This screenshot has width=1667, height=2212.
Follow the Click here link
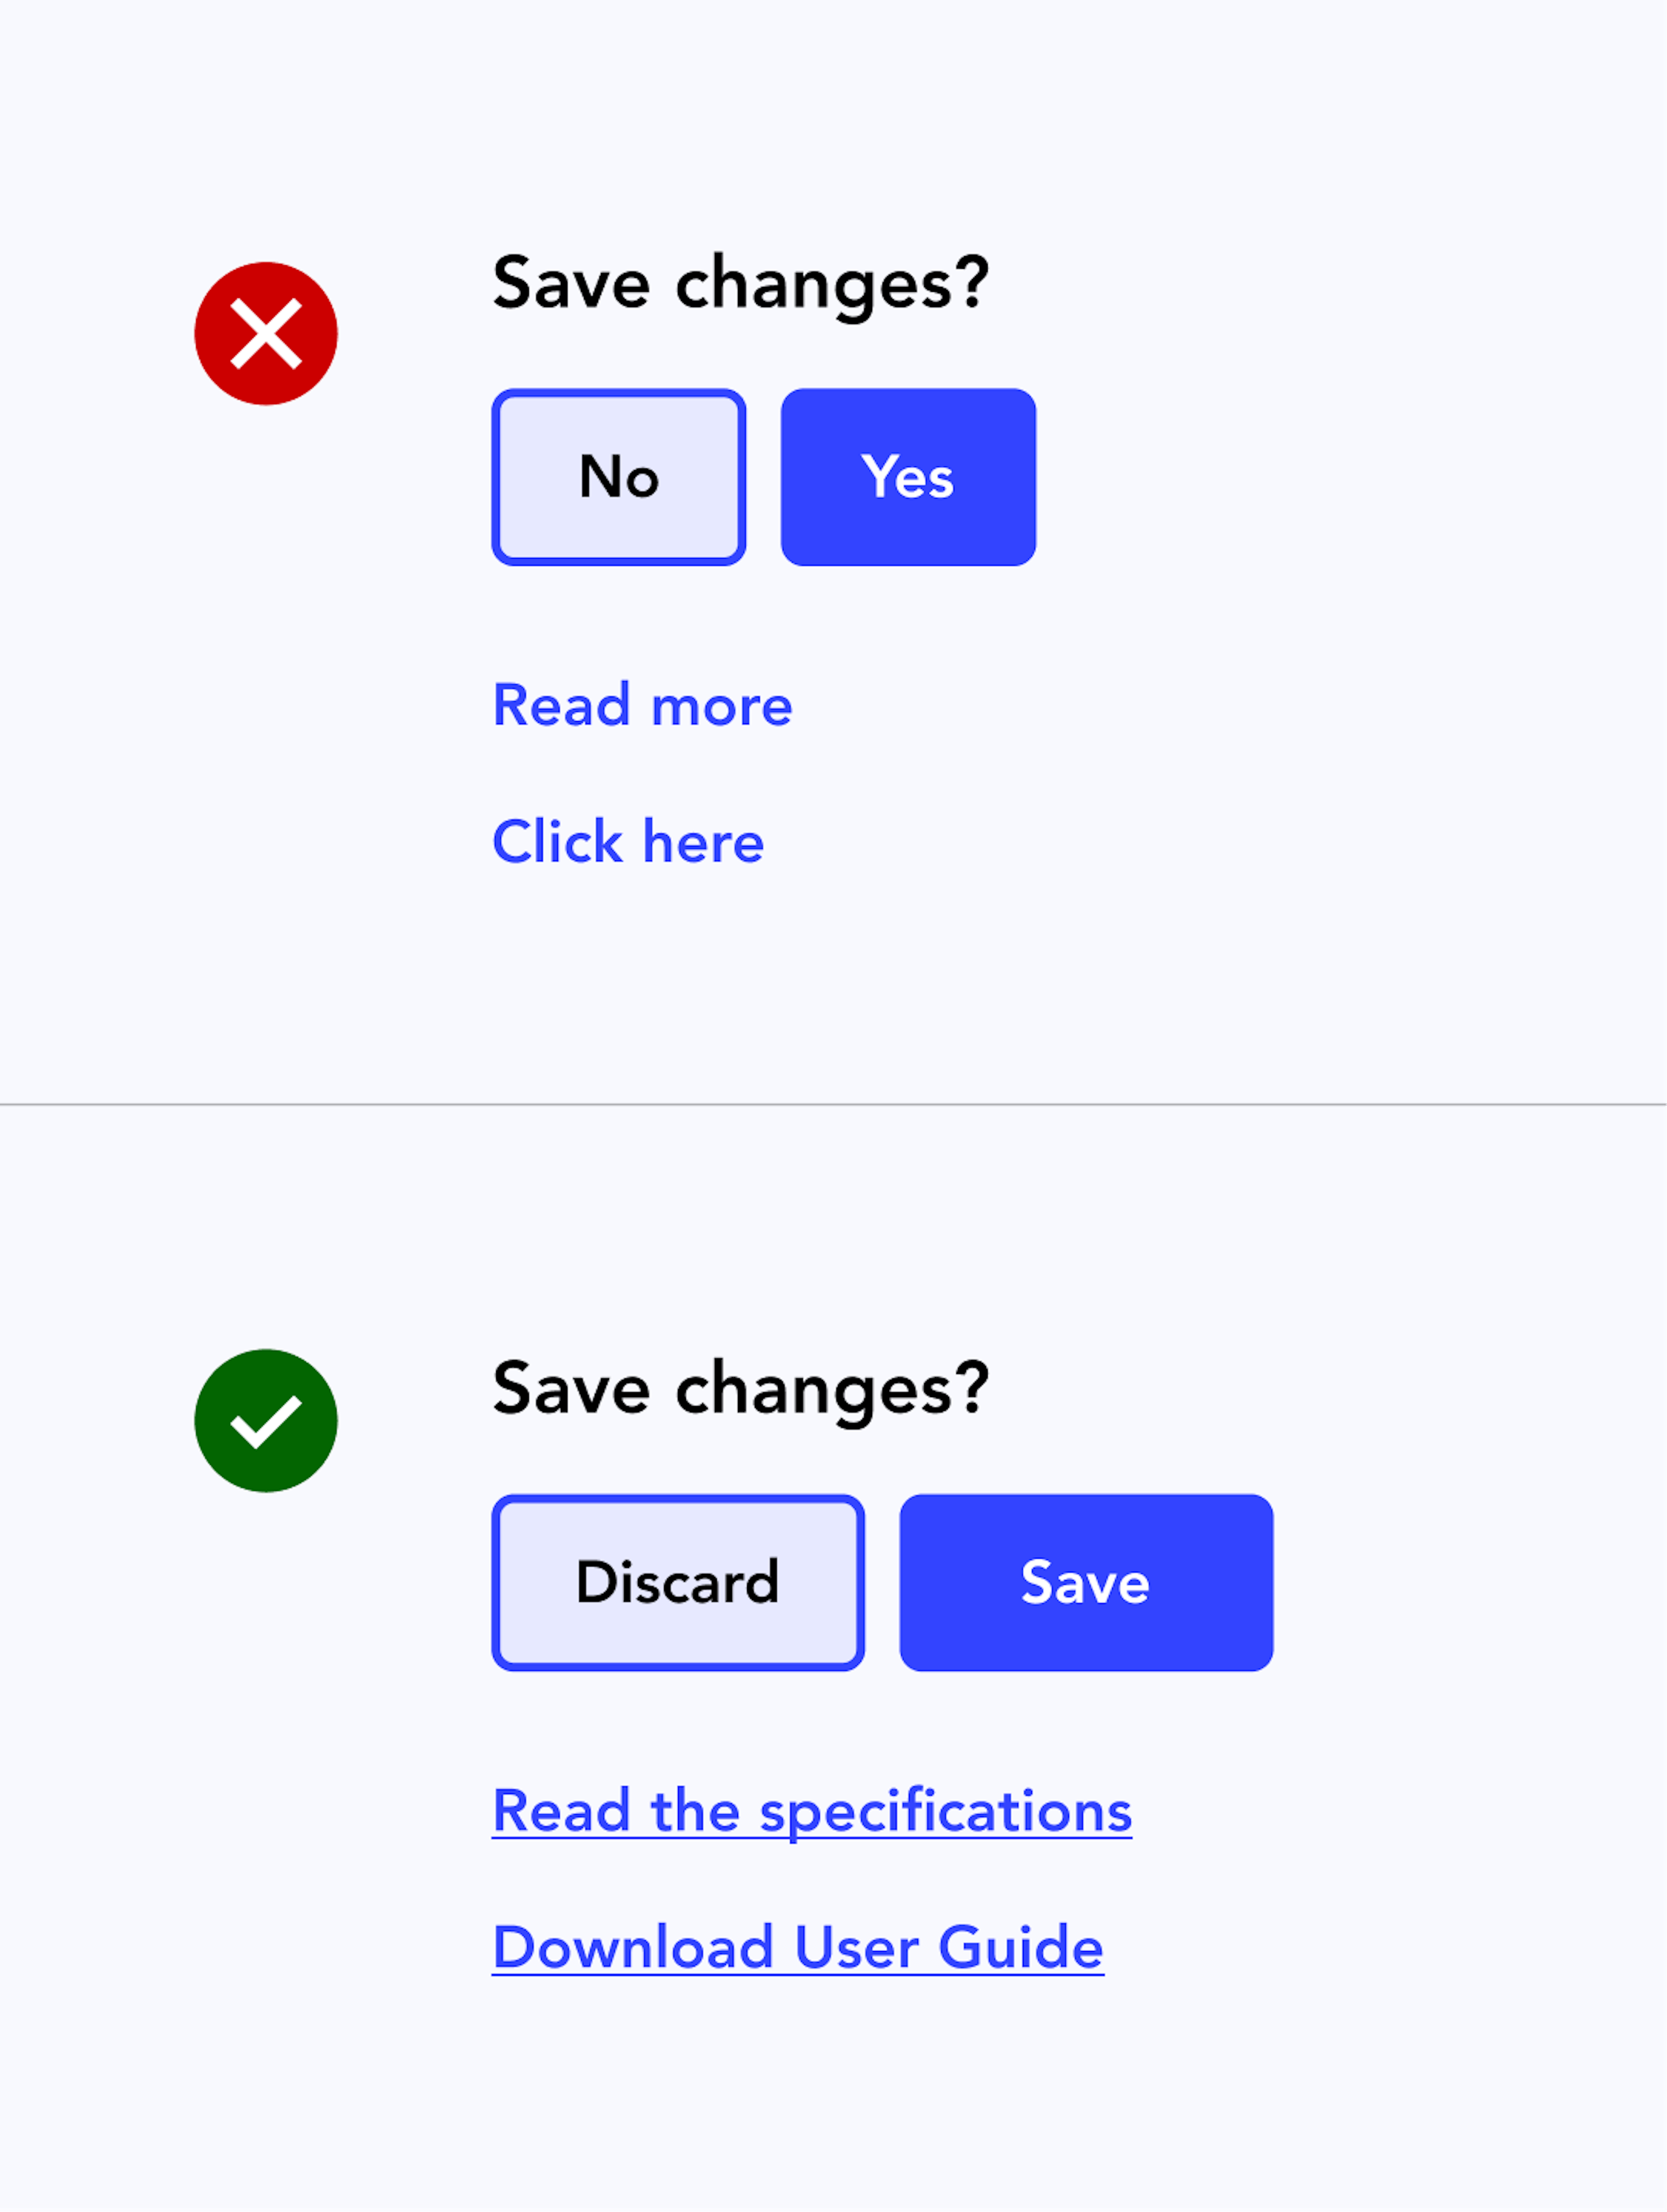628,842
